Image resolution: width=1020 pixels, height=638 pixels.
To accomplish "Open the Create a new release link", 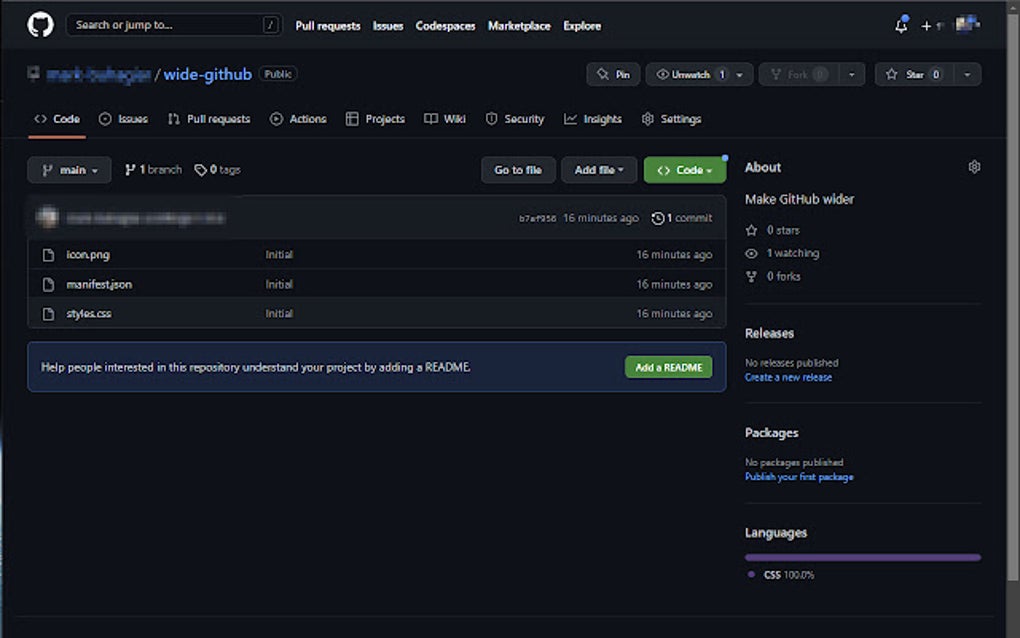I will [789, 377].
